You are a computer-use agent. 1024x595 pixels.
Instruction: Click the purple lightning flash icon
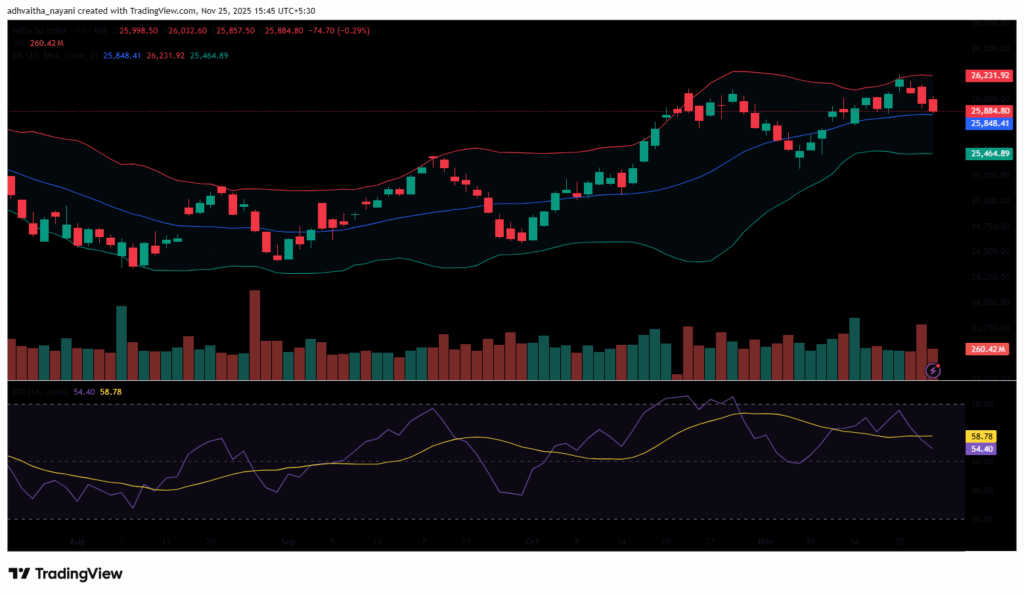click(x=933, y=370)
